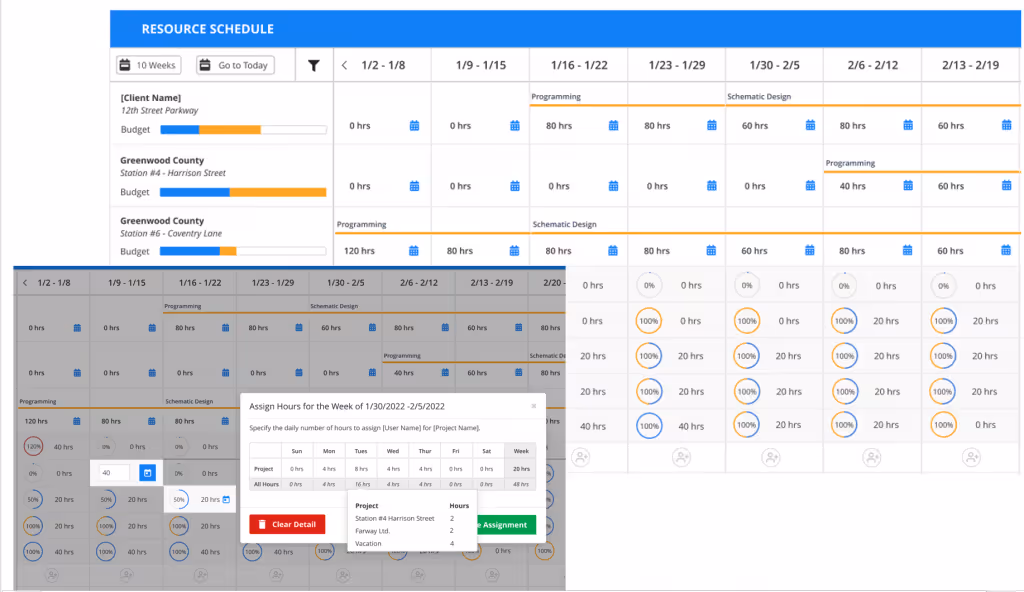Add a person under main 1/23 - 1/29 column
This screenshot has height=592, width=1024.
tap(681, 457)
